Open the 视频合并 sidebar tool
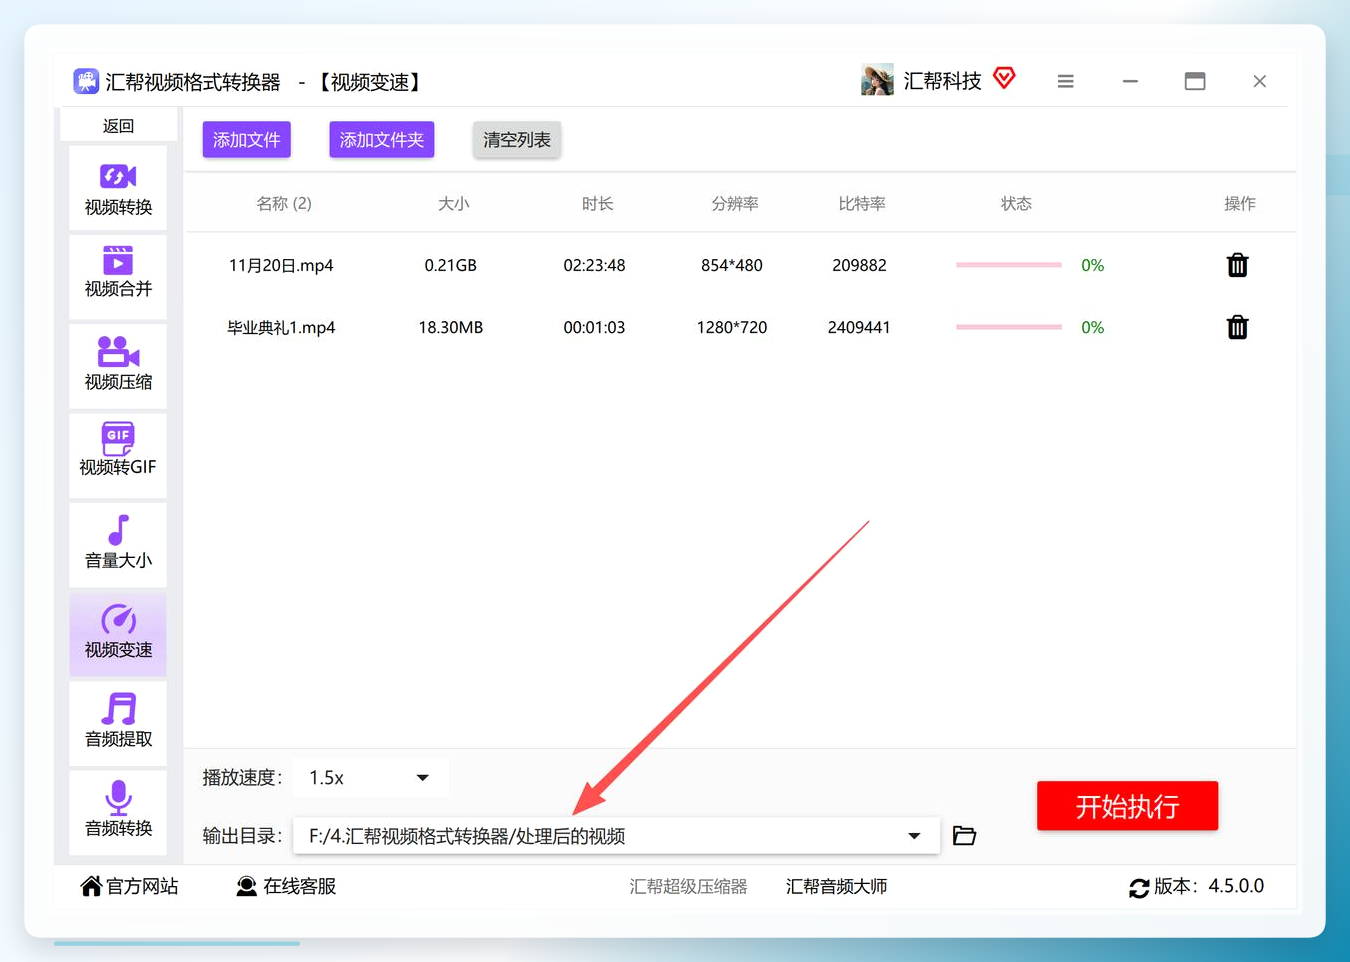Viewport: 1350px width, 962px height. (x=118, y=276)
